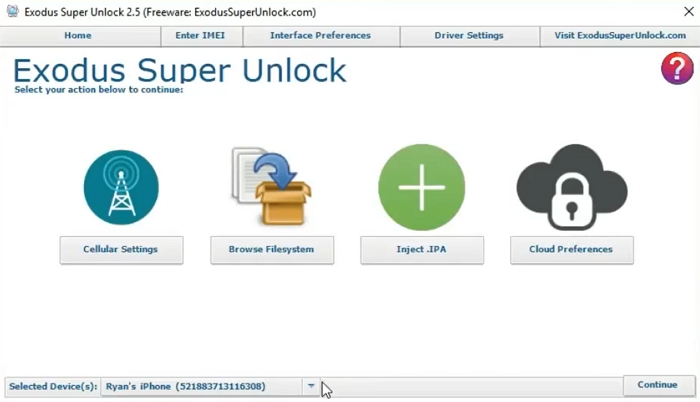Select Ryan's iPhone device field
The height and width of the screenshot is (402, 700).
201,387
